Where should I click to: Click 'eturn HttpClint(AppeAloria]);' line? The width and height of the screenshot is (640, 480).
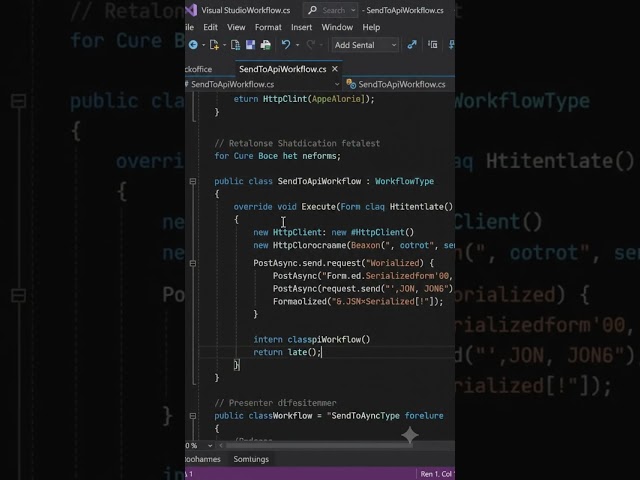[x=304, y=99]
